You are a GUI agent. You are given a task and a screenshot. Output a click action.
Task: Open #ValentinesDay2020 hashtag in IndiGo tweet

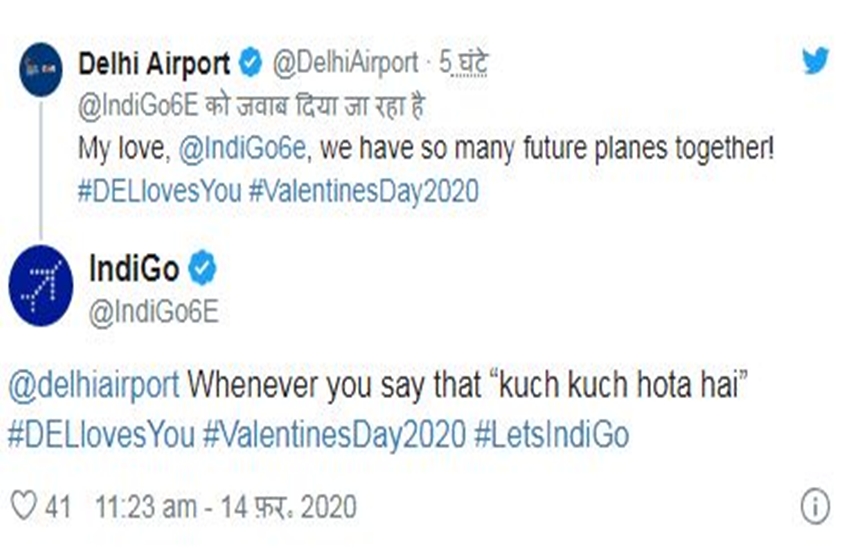click(x=334, y=435)
